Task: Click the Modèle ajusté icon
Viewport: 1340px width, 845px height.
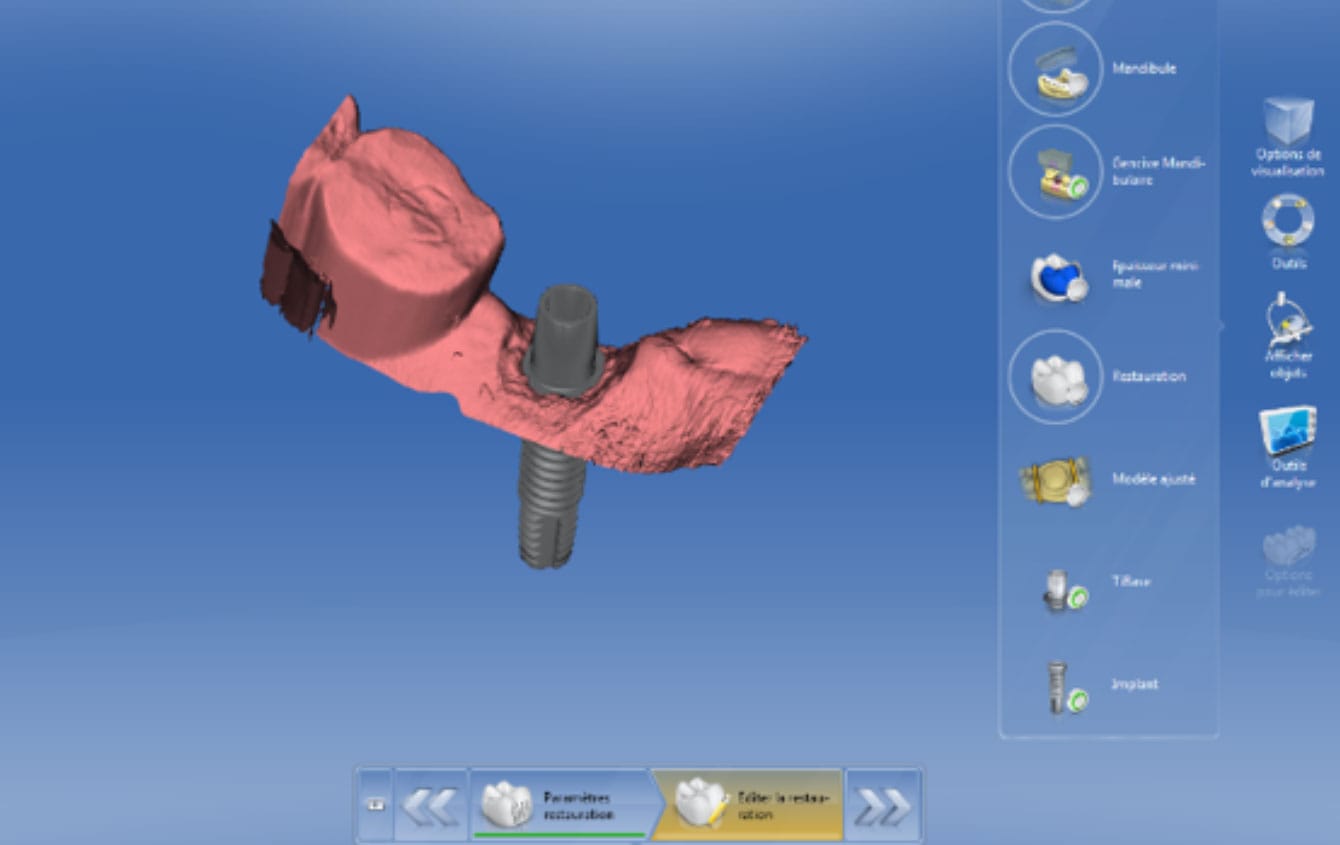Action: [x=1054, y=481]
